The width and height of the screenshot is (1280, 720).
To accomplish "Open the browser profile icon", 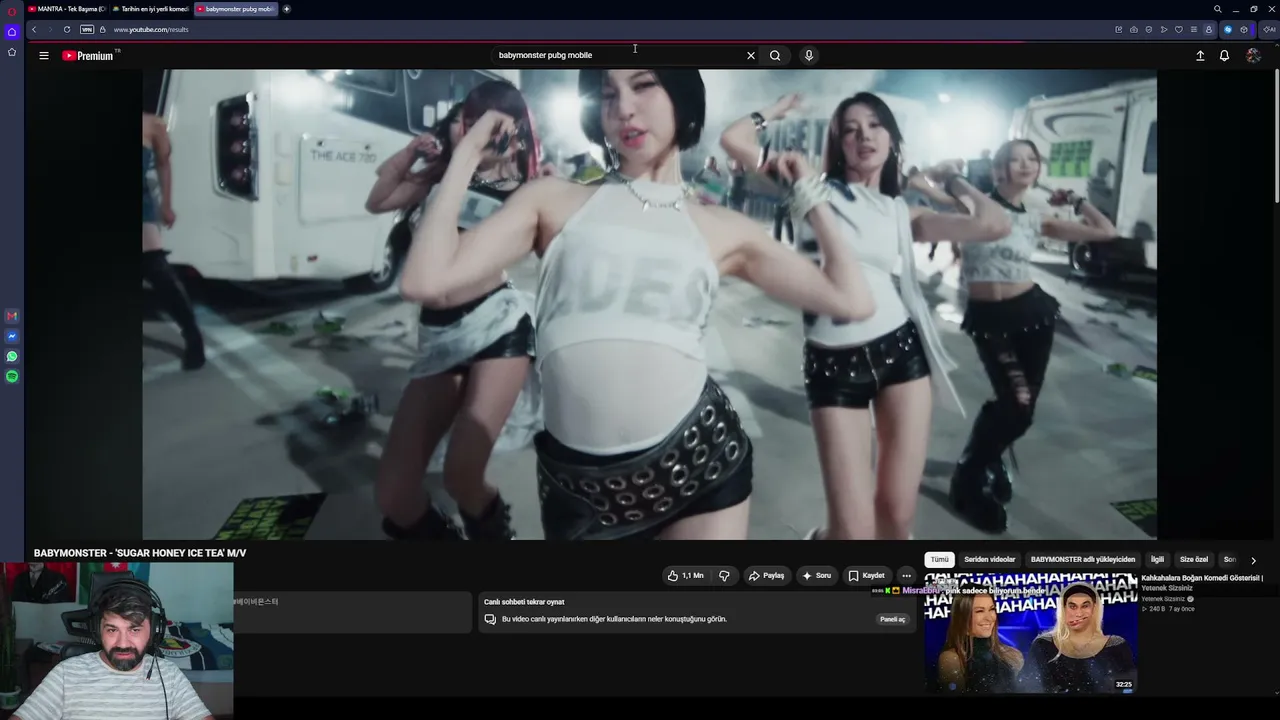I will [1209, 30].
